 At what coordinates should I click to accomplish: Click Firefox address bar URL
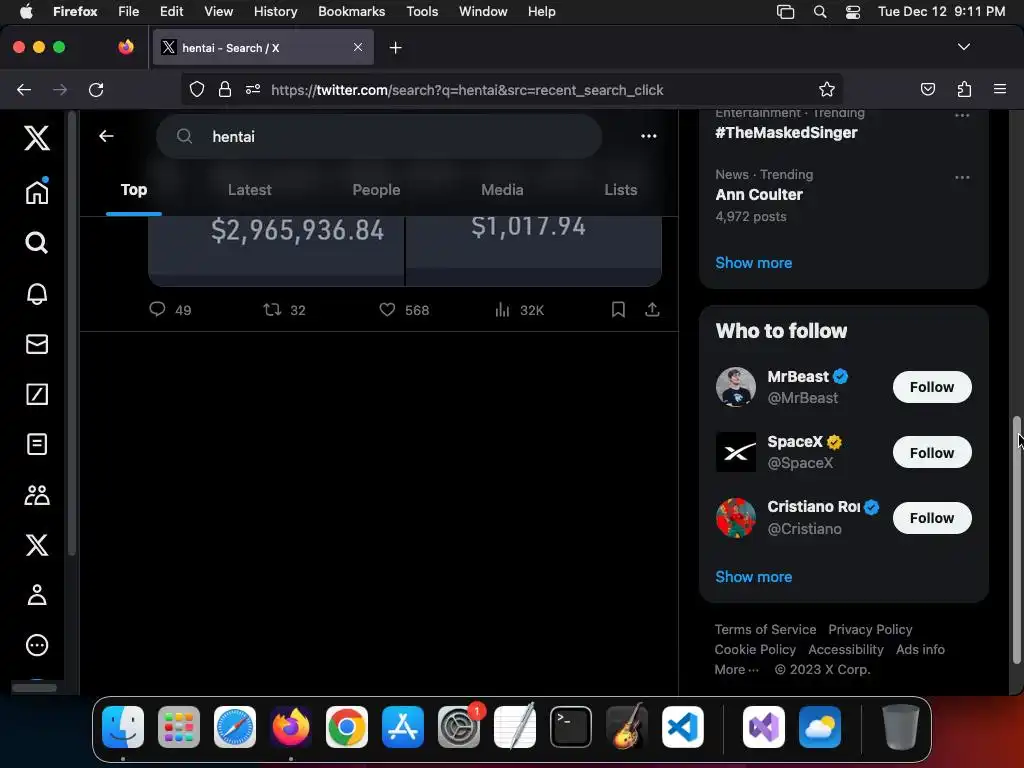467,90
